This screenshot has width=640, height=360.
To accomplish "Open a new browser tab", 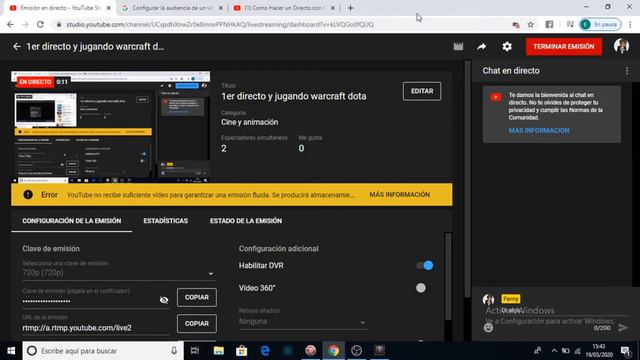I will (350, 8).
